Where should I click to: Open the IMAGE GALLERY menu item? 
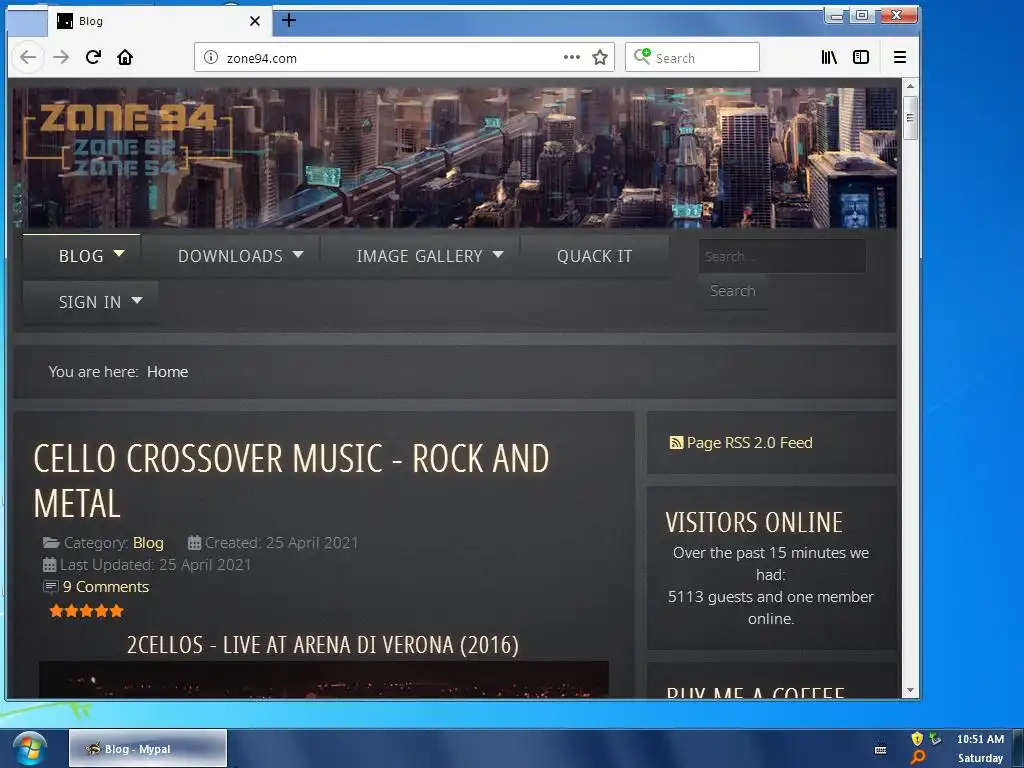419,256
